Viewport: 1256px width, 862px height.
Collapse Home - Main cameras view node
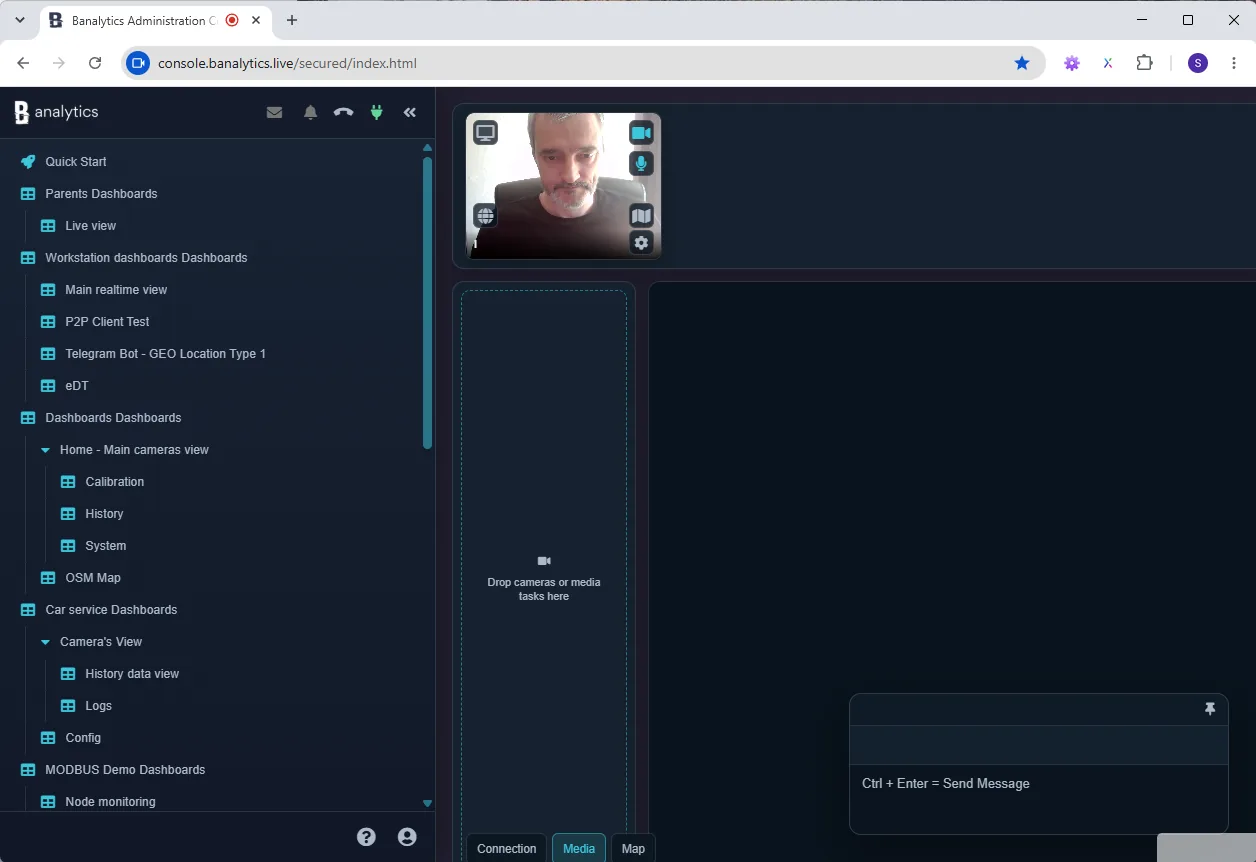pos(45,450)
